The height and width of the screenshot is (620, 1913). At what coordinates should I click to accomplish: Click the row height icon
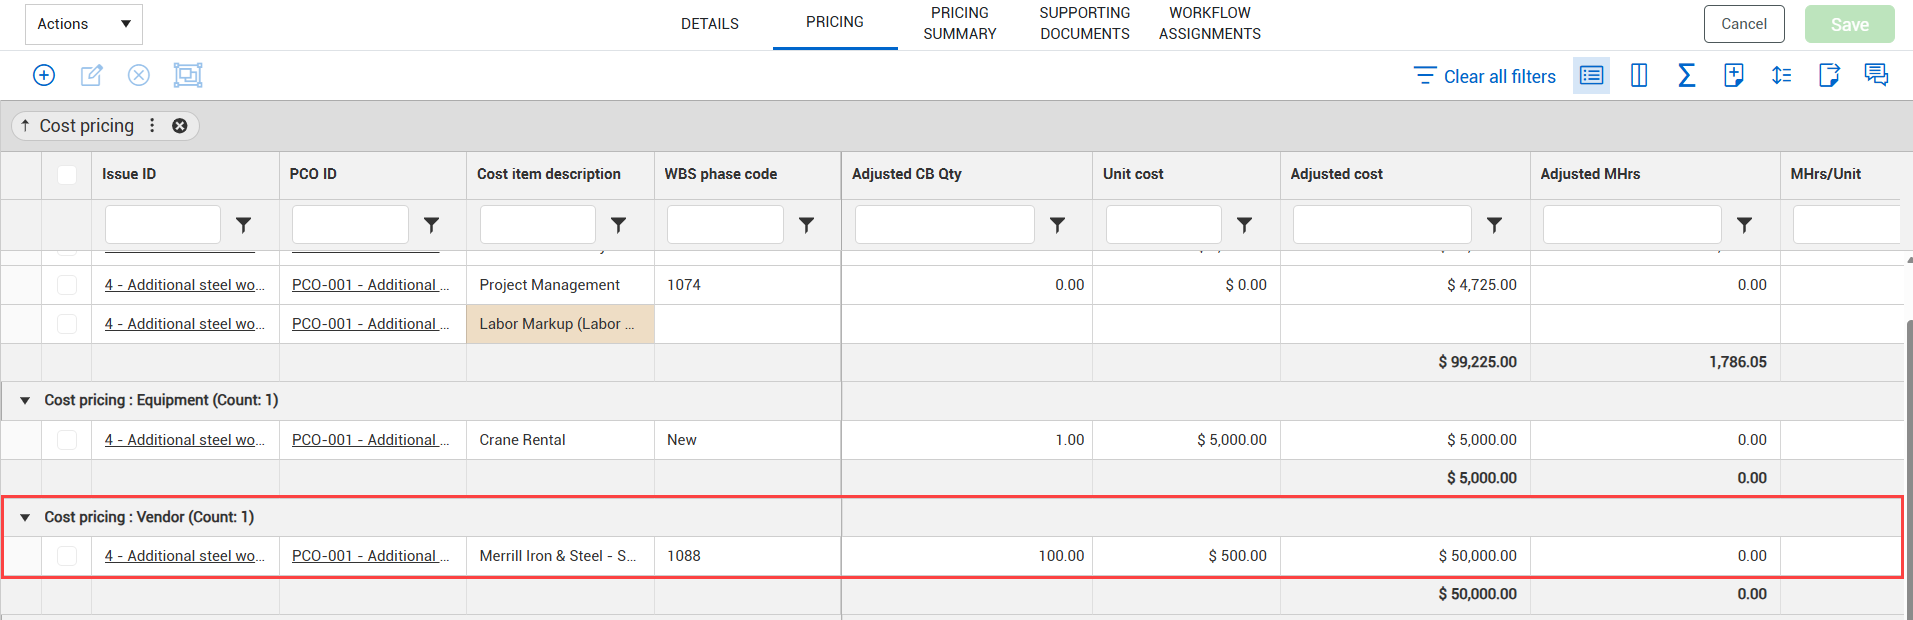pyautogui.click(x=1781, y=75)
